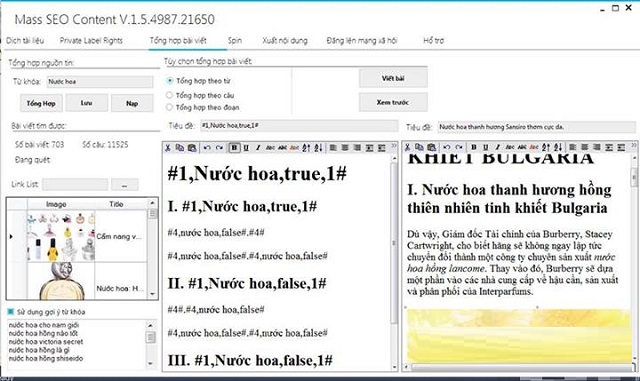Image resolution: width=640 pixels, height=381 pixels.
Task: Expand left editor toolbar overflow chevron
Action: (394, 146)
